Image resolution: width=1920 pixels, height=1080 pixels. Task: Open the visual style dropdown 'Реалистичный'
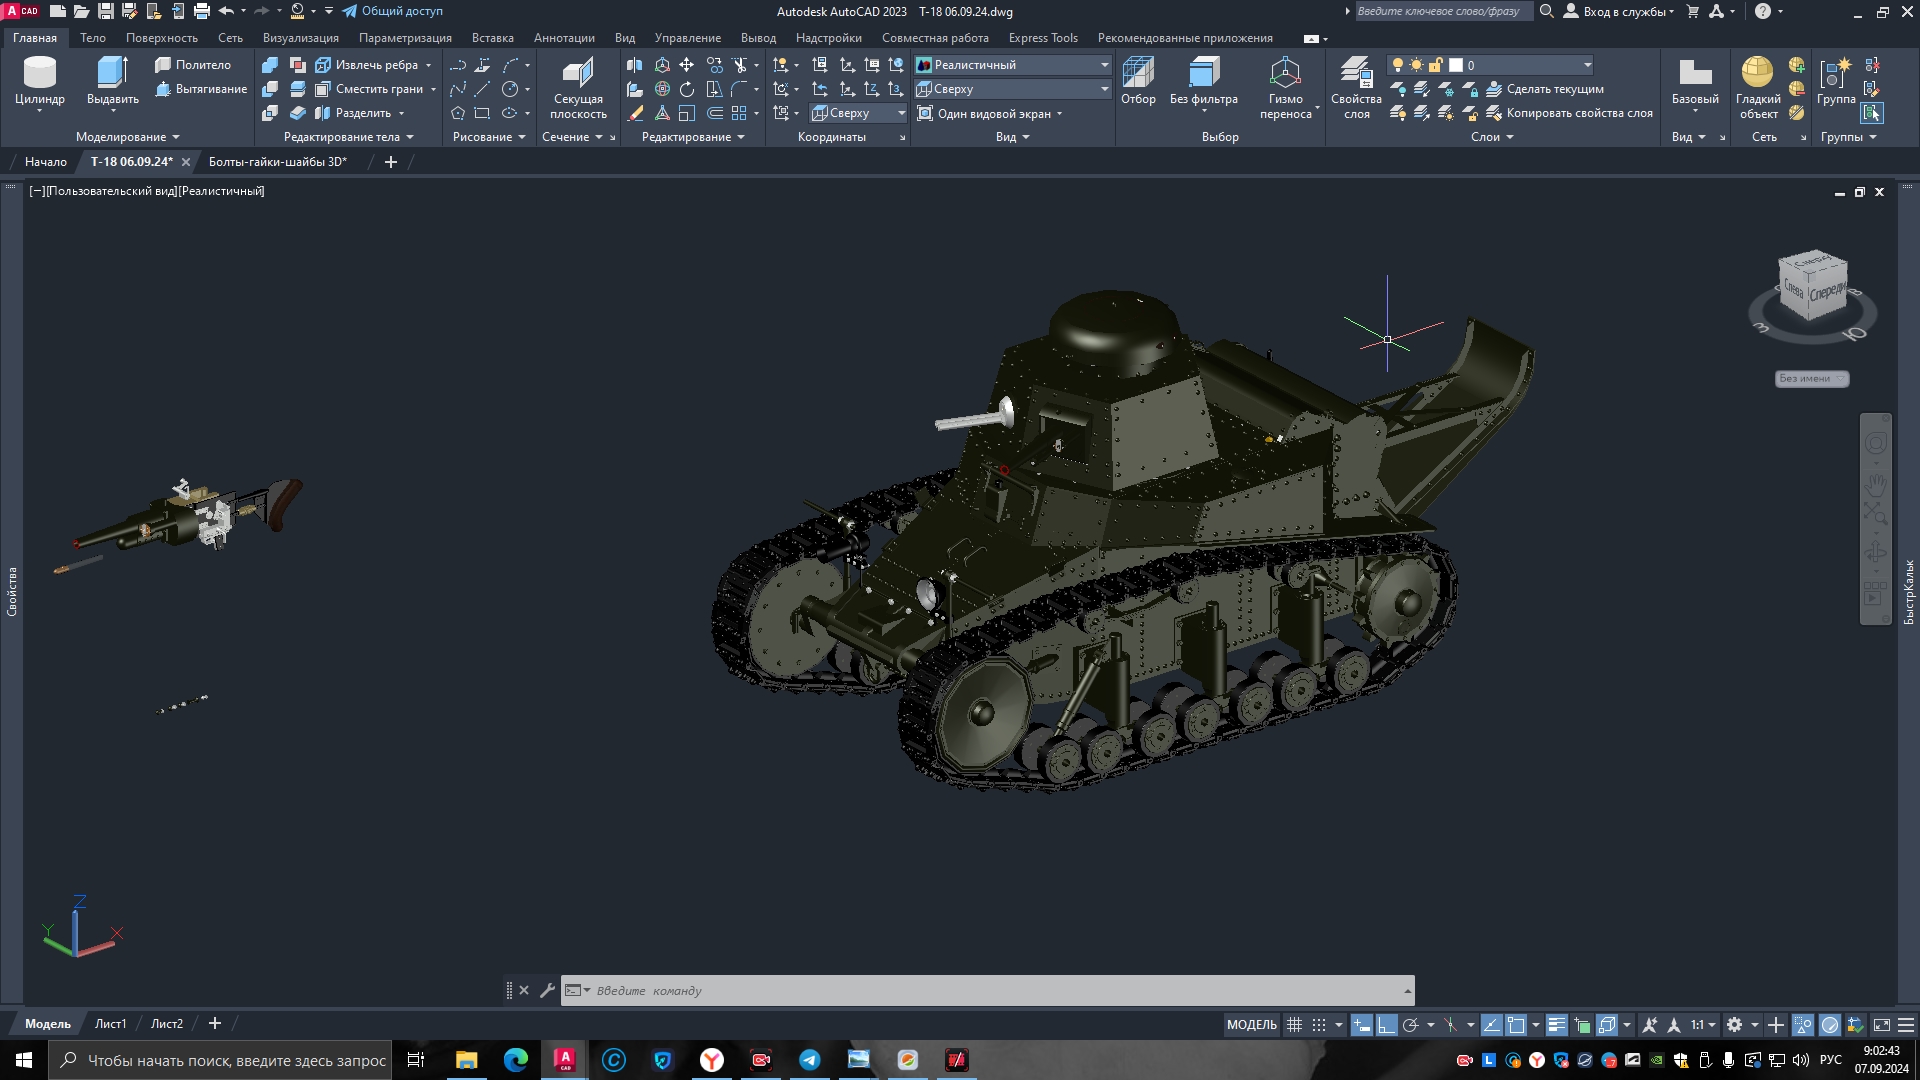1013,65
